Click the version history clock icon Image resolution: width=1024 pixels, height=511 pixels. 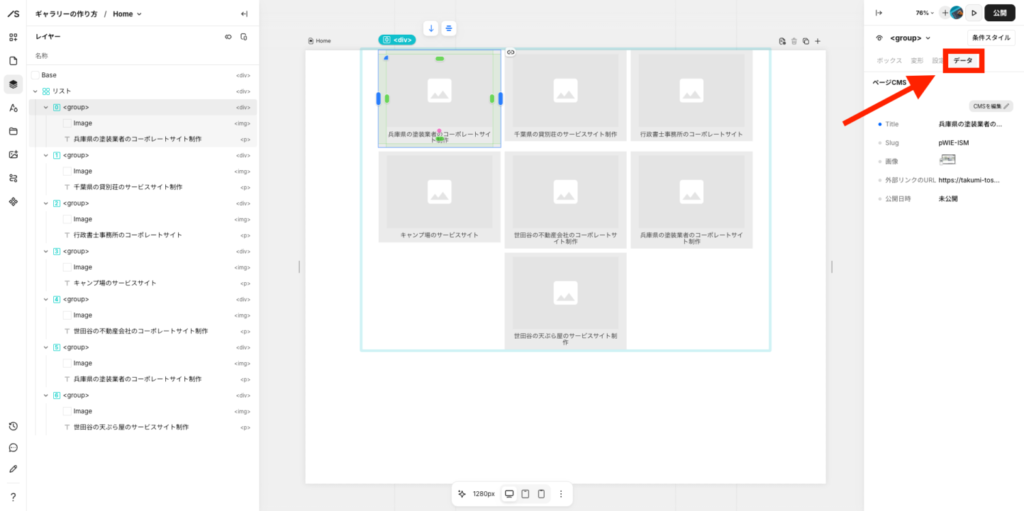coord(13,426)
